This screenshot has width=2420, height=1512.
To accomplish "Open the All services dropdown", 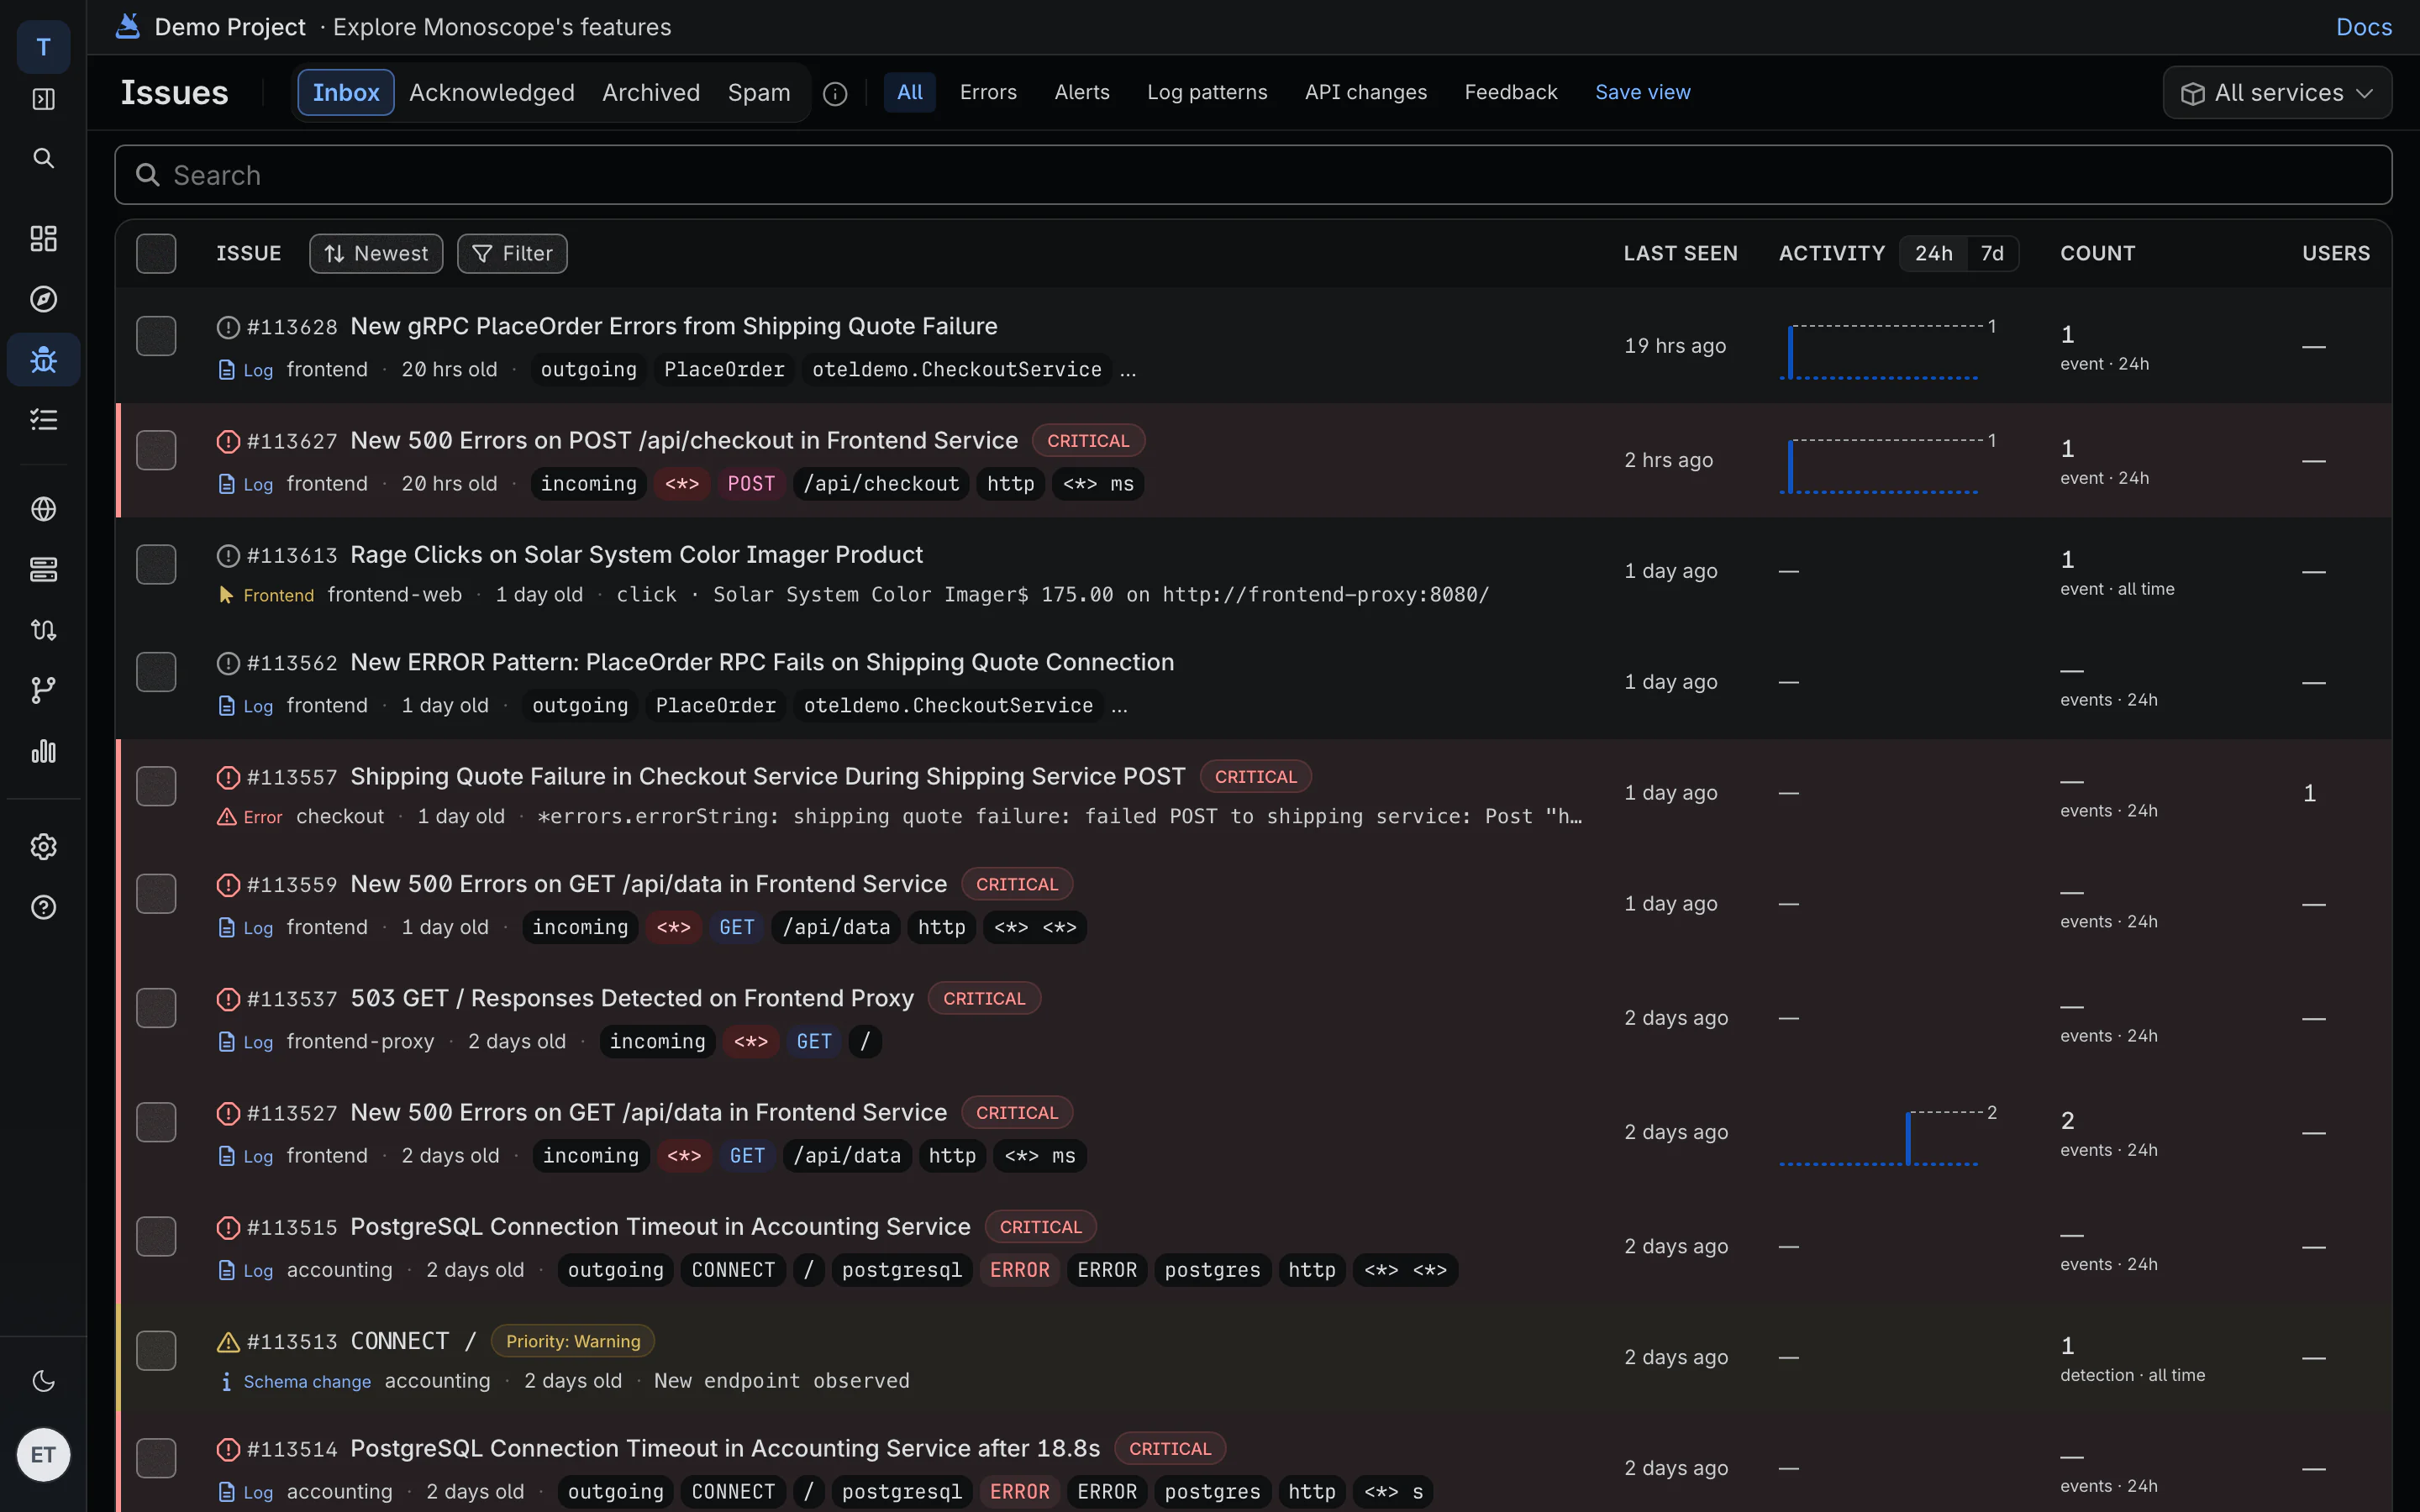I will tap(2277, 92).
